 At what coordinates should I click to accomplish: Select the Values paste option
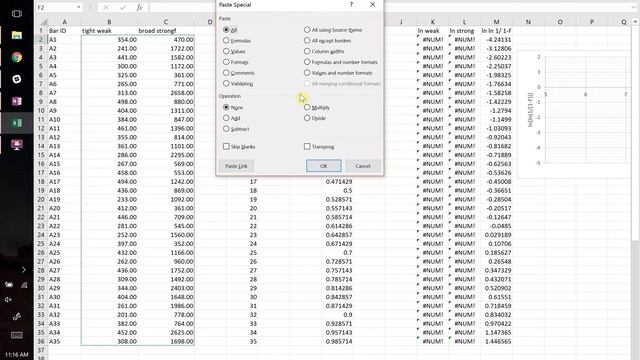(234, 51)
